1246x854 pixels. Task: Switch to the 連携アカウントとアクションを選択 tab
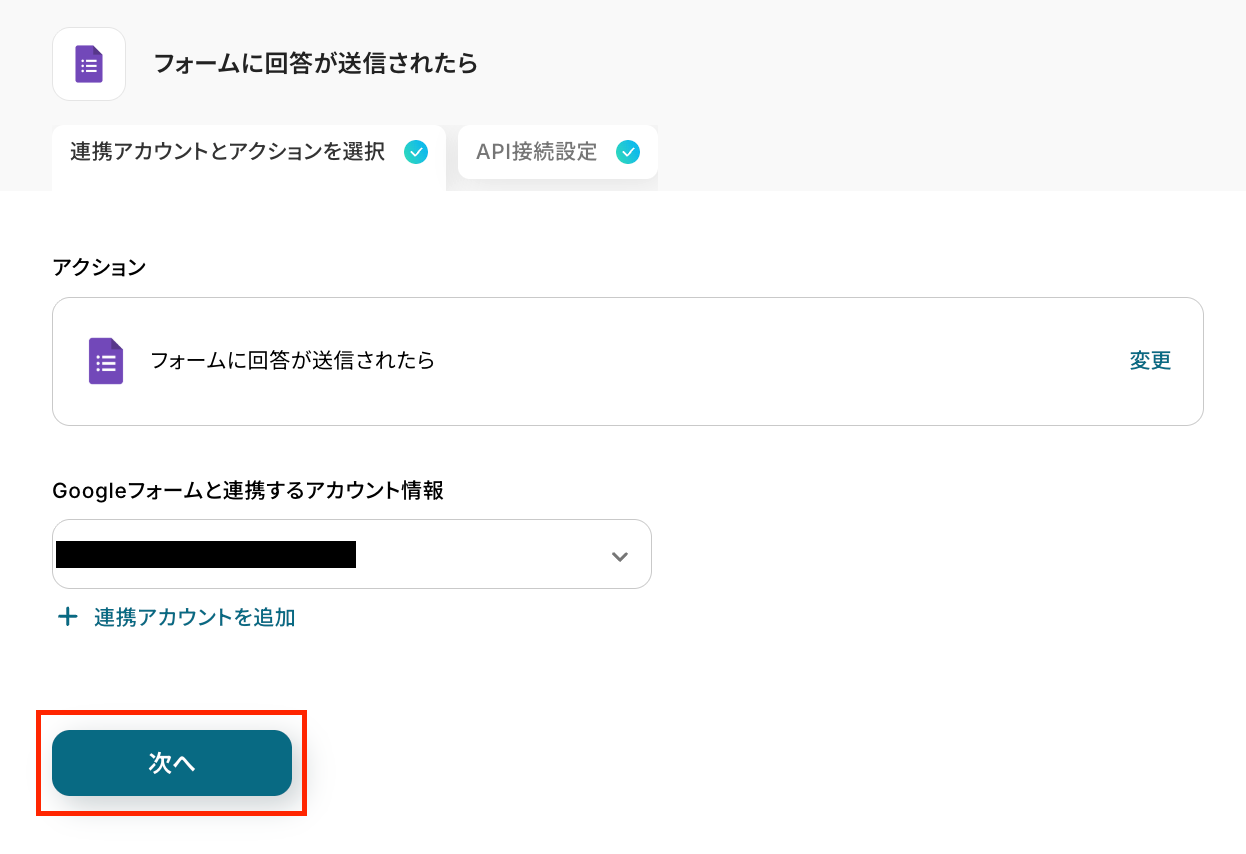(x=228, y=152)
